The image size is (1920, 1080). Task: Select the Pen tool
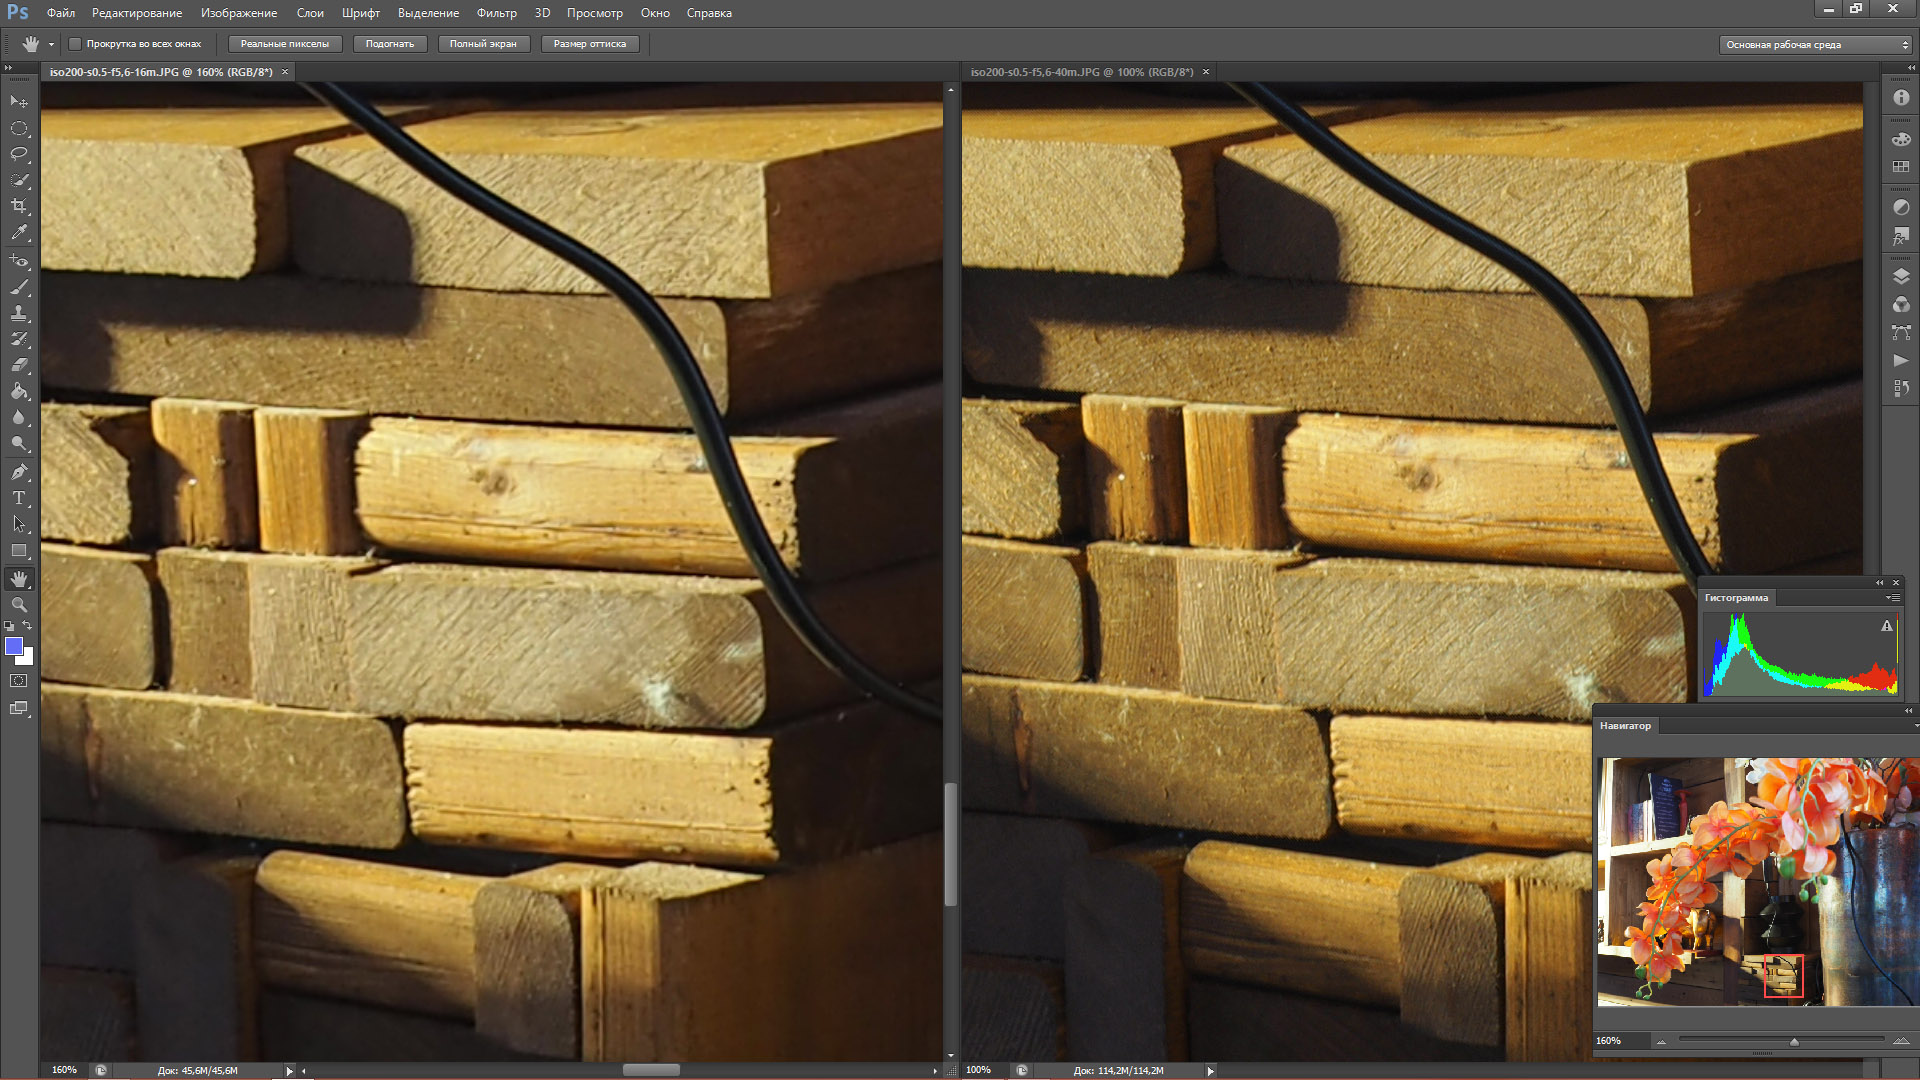tap(19, 472)
